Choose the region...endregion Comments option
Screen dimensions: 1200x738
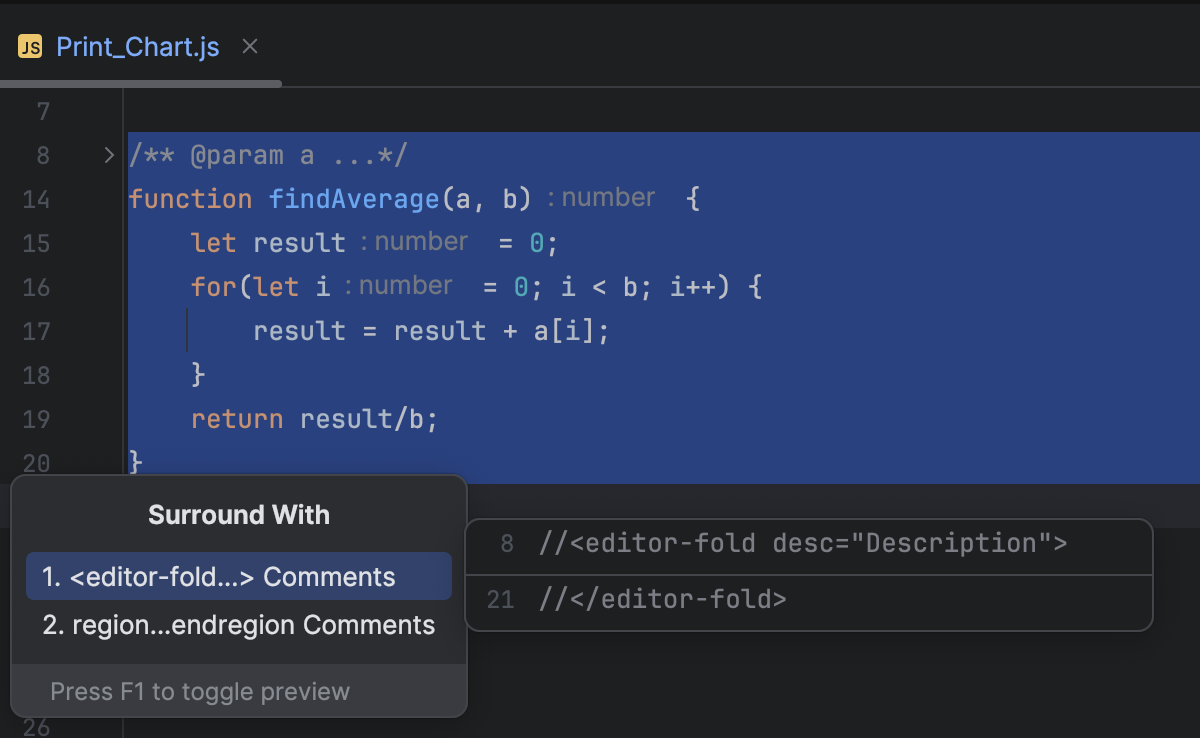click(238, 625)
